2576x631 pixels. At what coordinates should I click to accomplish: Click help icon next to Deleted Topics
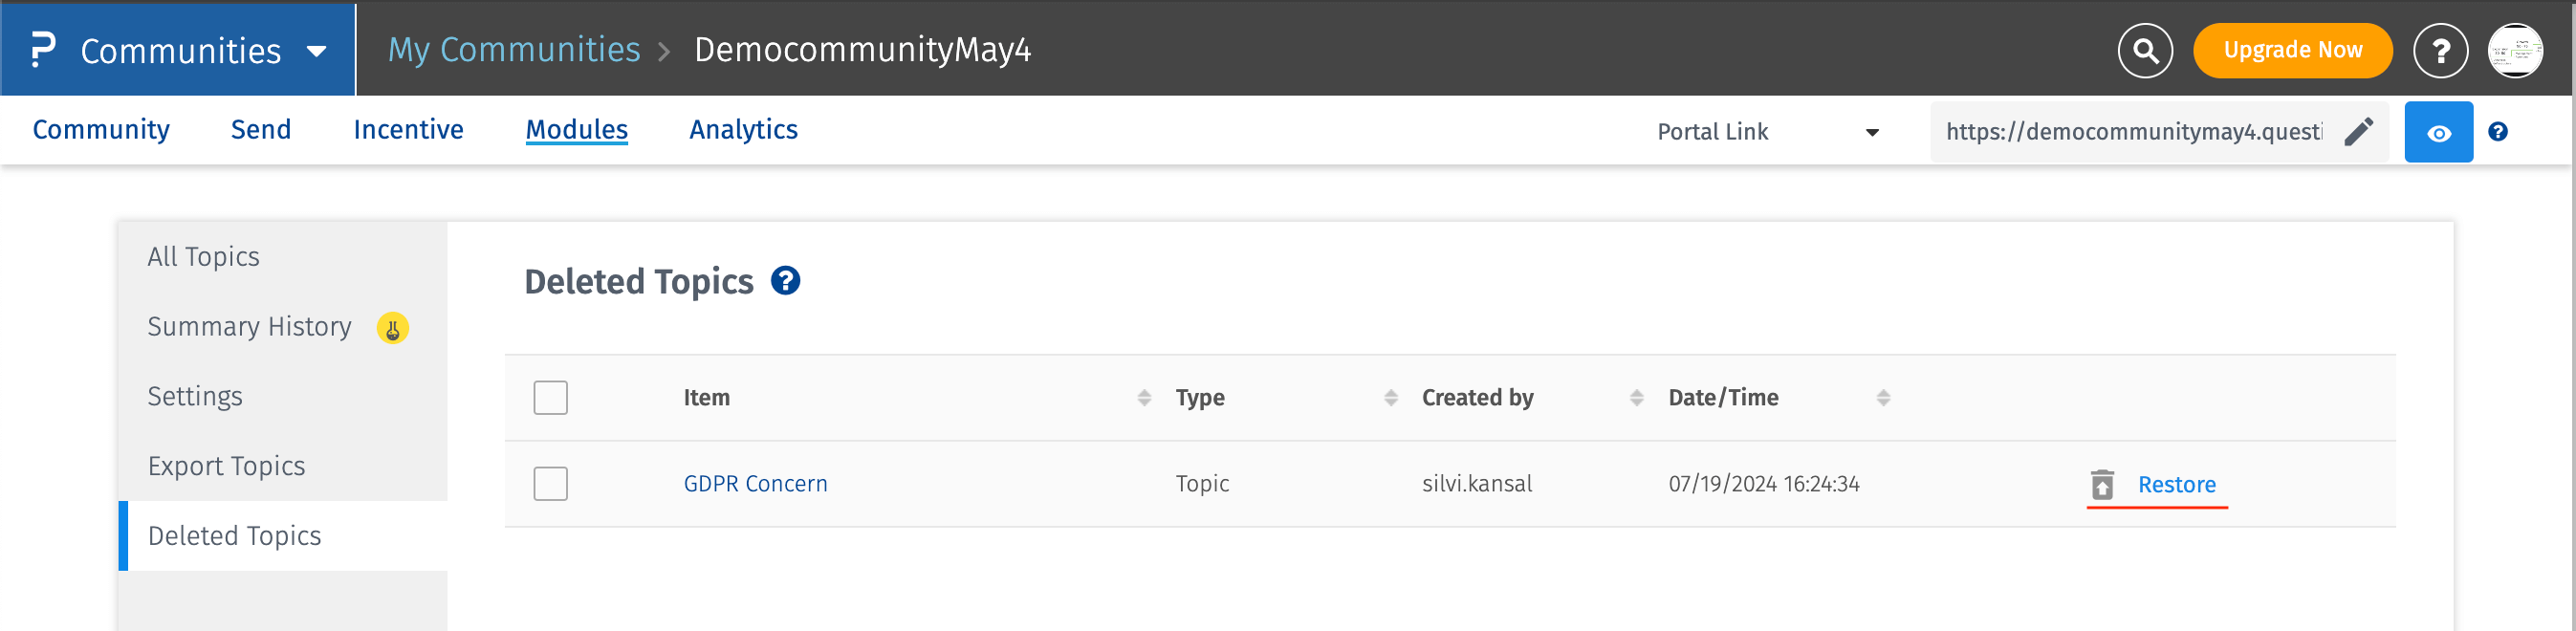(785, 281)
